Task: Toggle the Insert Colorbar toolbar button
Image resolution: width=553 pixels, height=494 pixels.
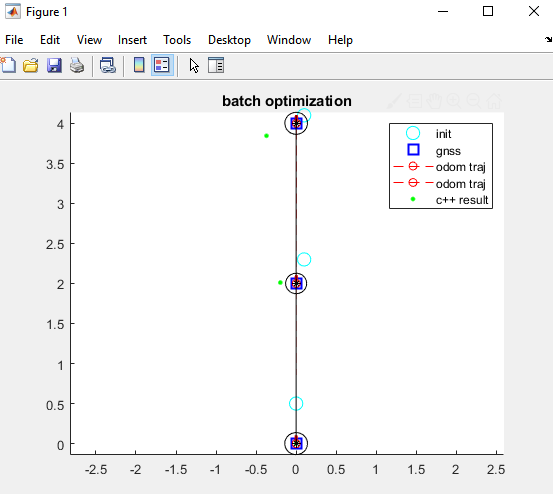Action: point(139,65)
